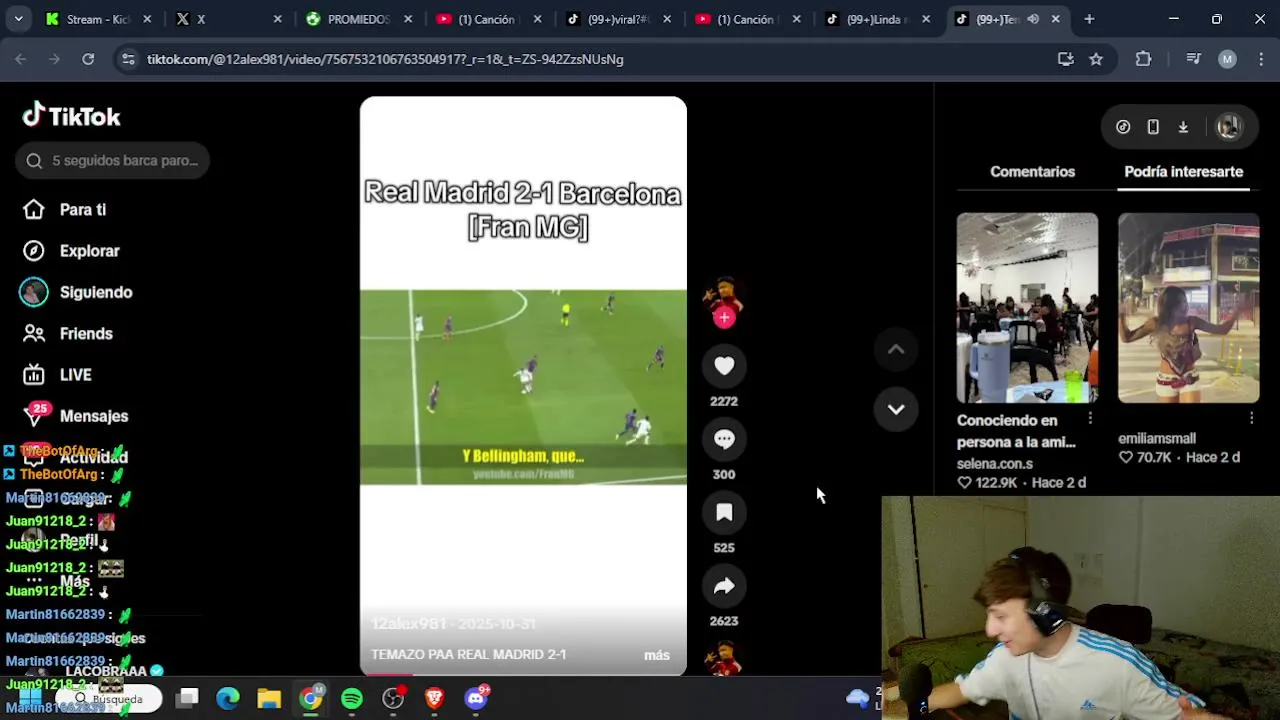Mute the active TikTok tab audio icon

1033,19
